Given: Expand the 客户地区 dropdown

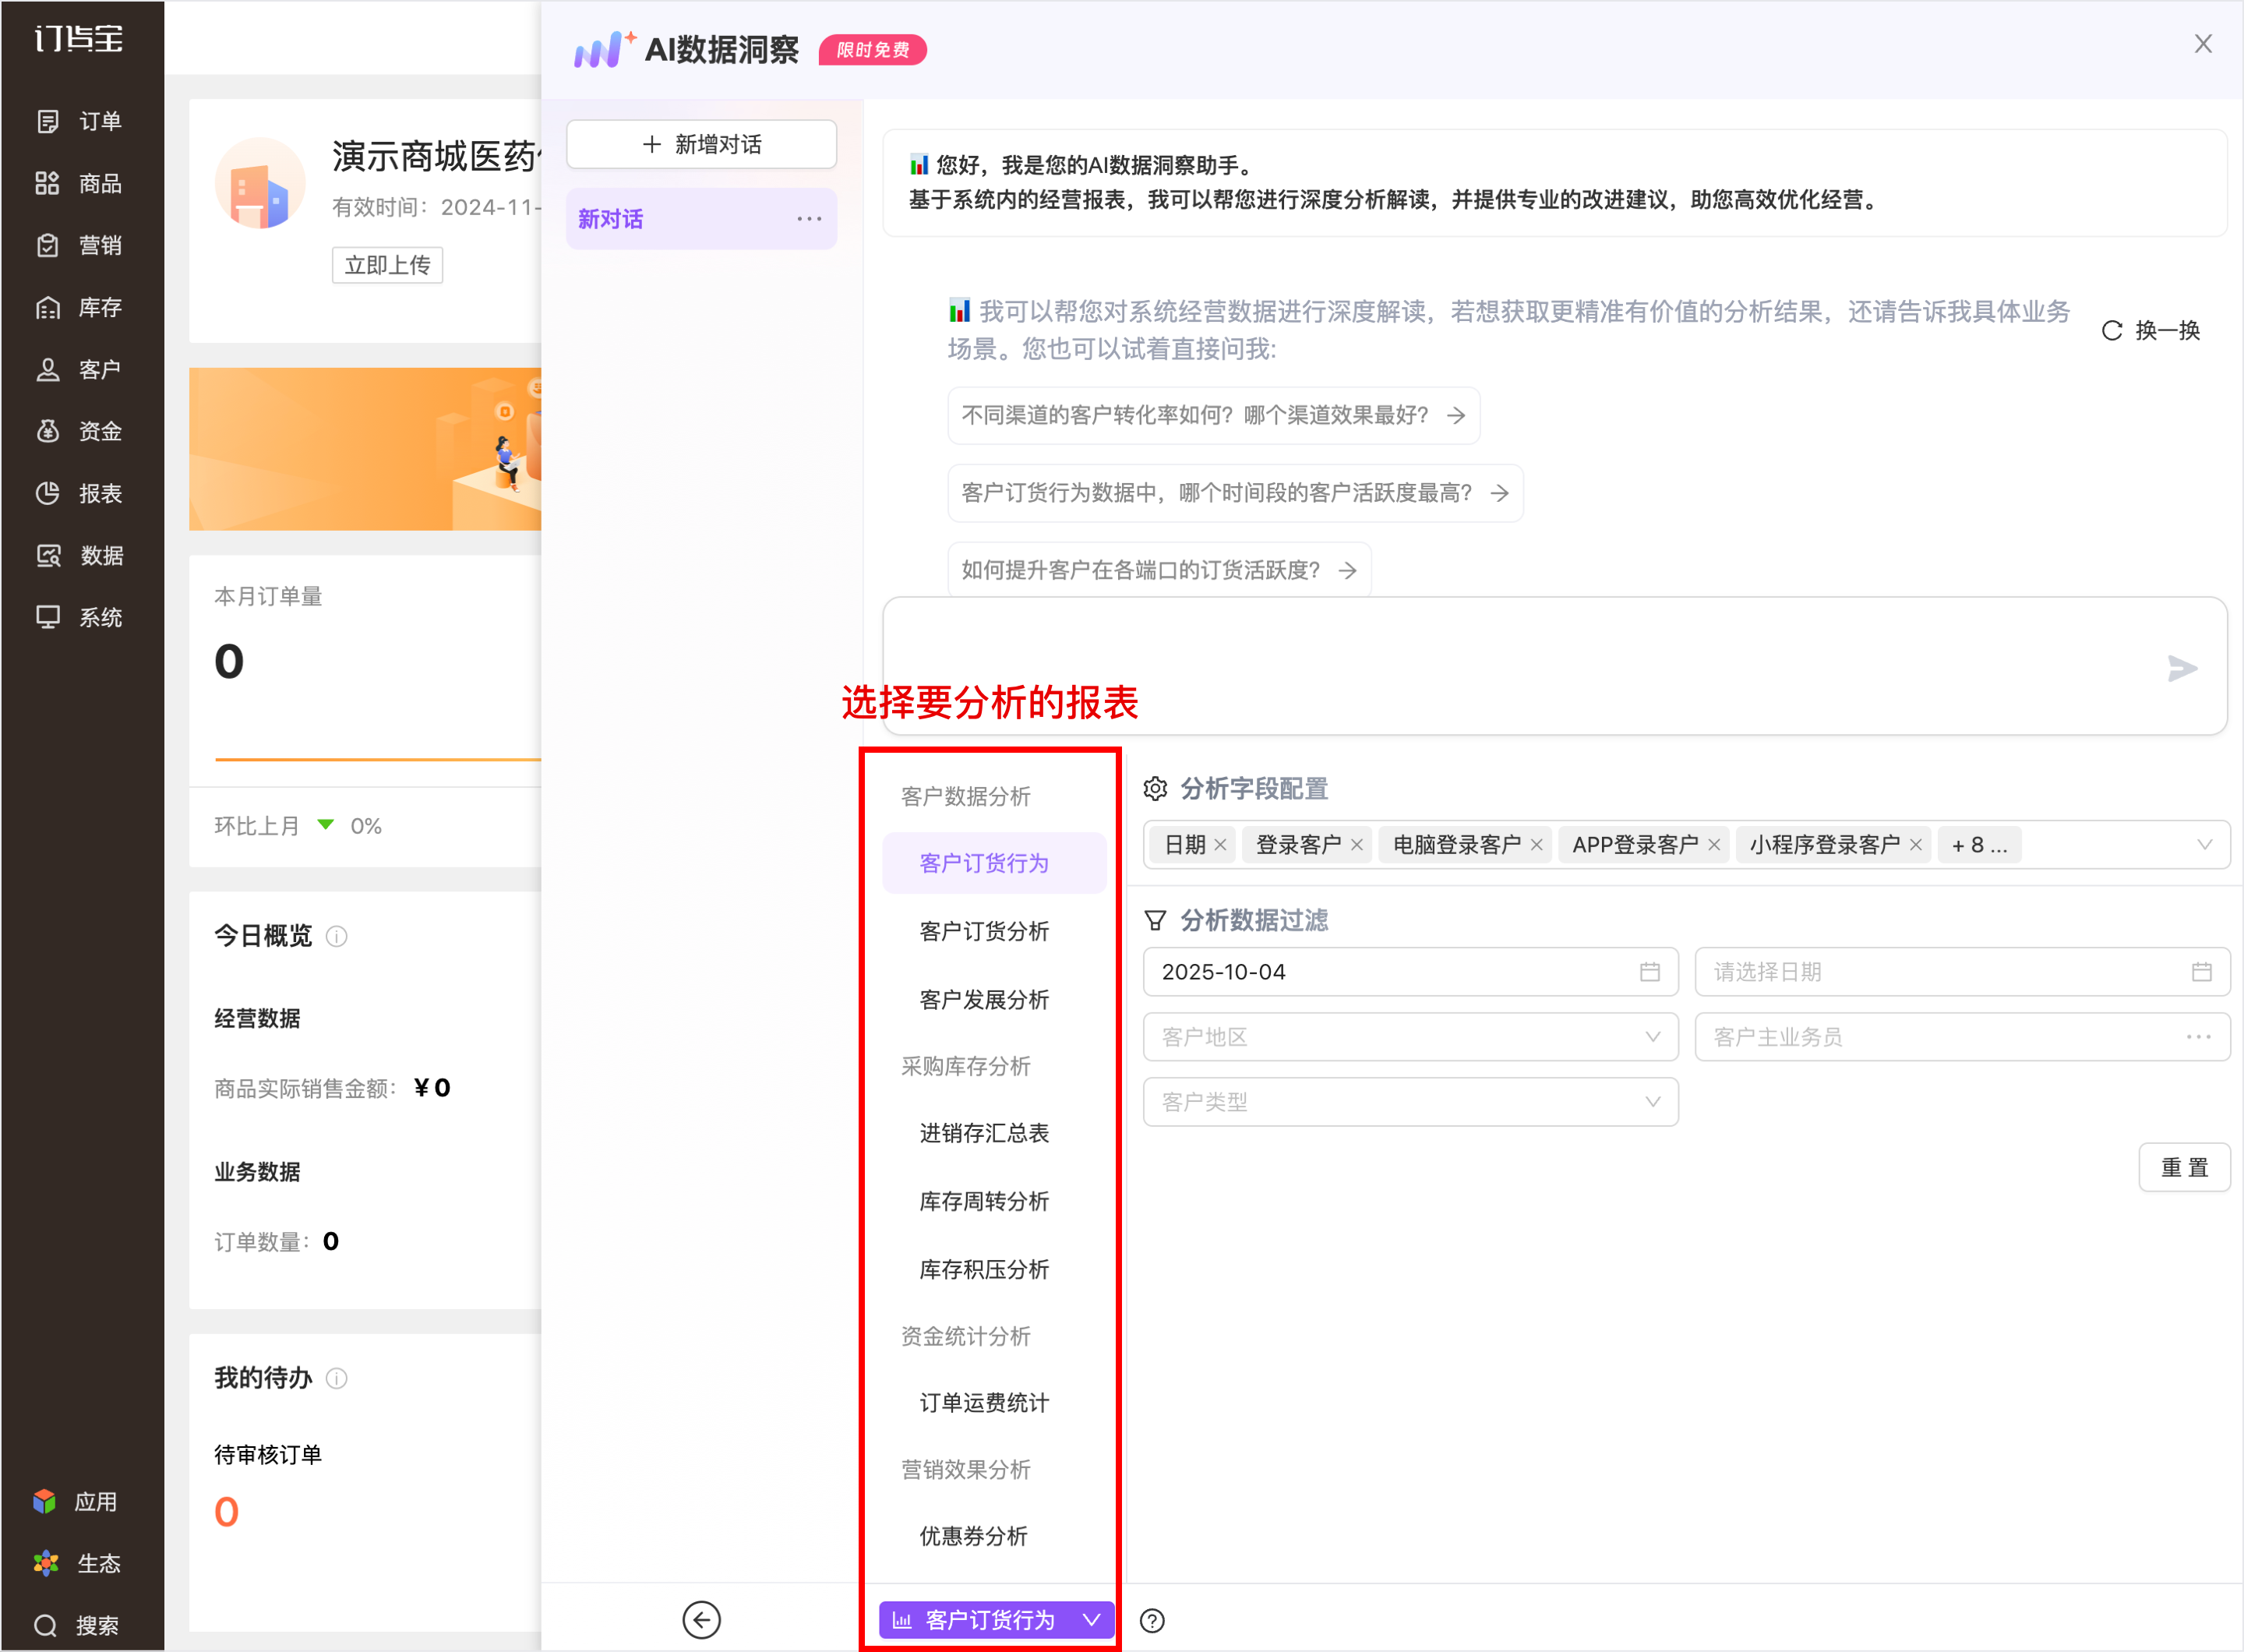Looking at the screenshot, I should tap(1409, 1037).
